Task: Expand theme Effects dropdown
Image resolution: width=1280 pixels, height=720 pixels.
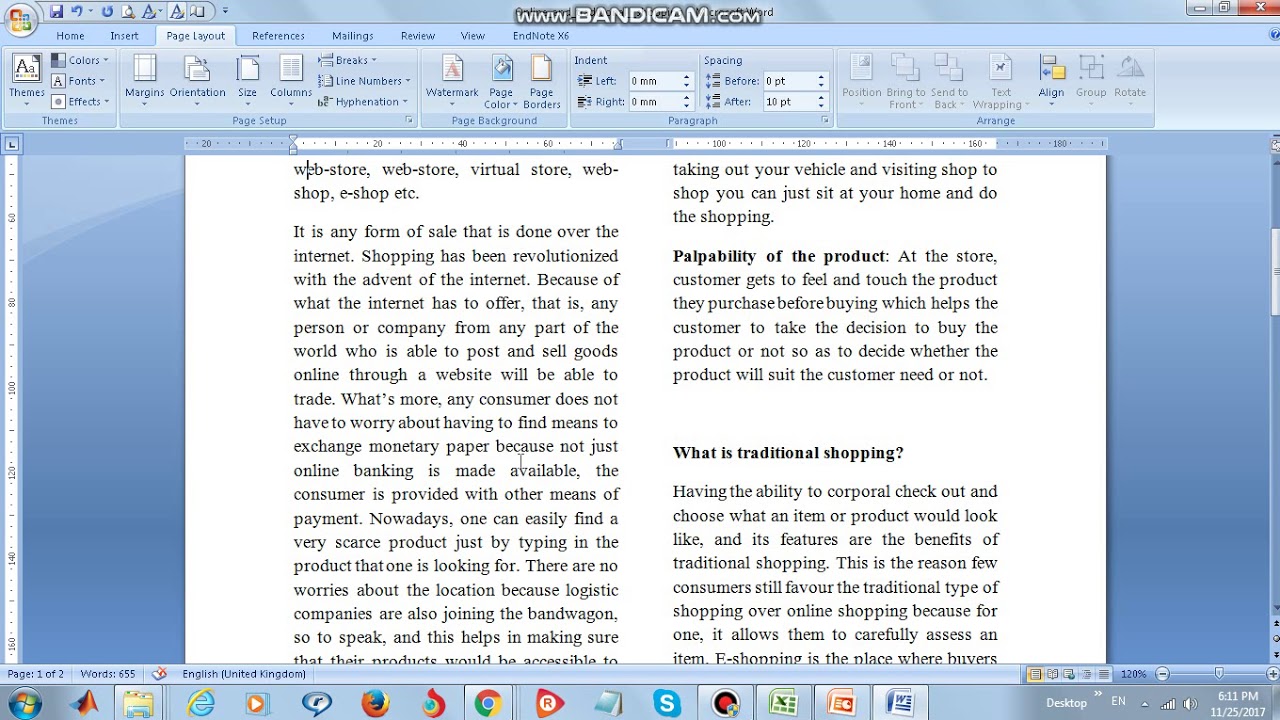Action: pyautogui.click(x=79, y=101)
